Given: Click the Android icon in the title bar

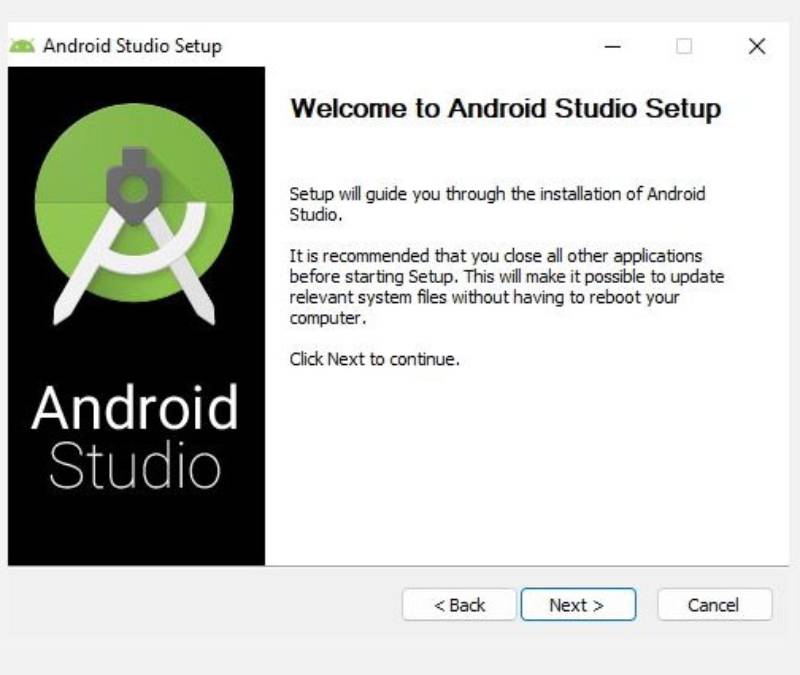Looking at the screenshot, I should 22,46.
